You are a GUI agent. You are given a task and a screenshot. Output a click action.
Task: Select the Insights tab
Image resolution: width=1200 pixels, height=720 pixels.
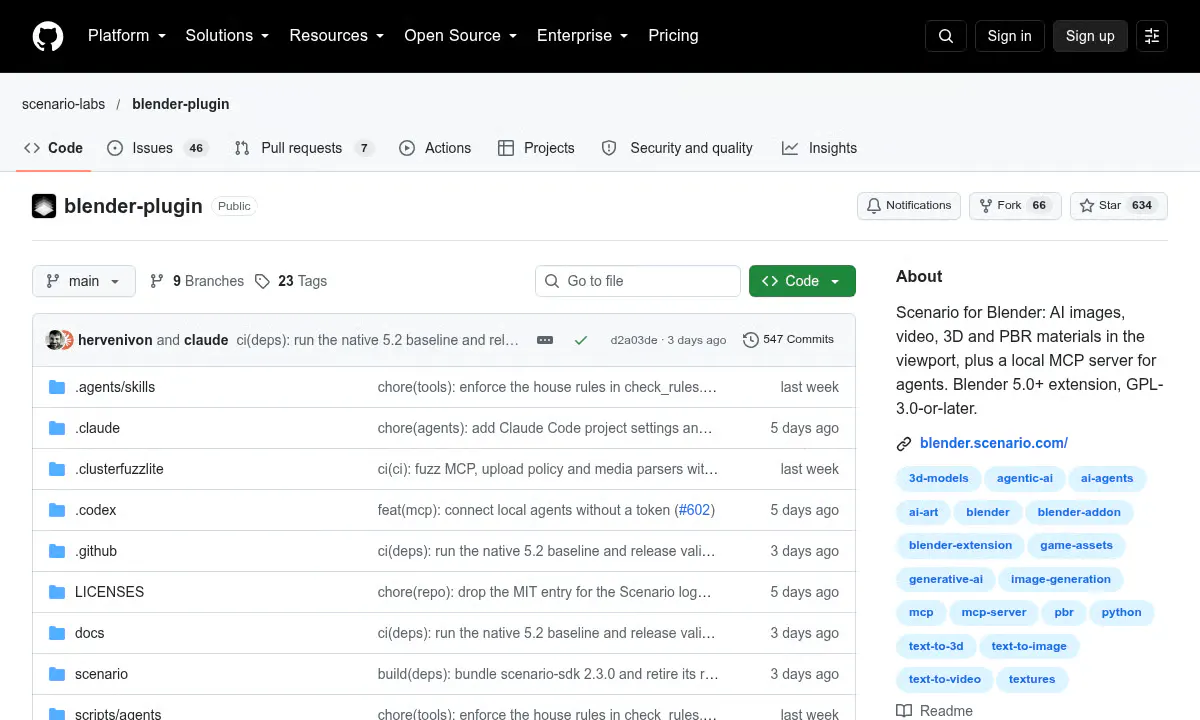(x=820, y=148)
